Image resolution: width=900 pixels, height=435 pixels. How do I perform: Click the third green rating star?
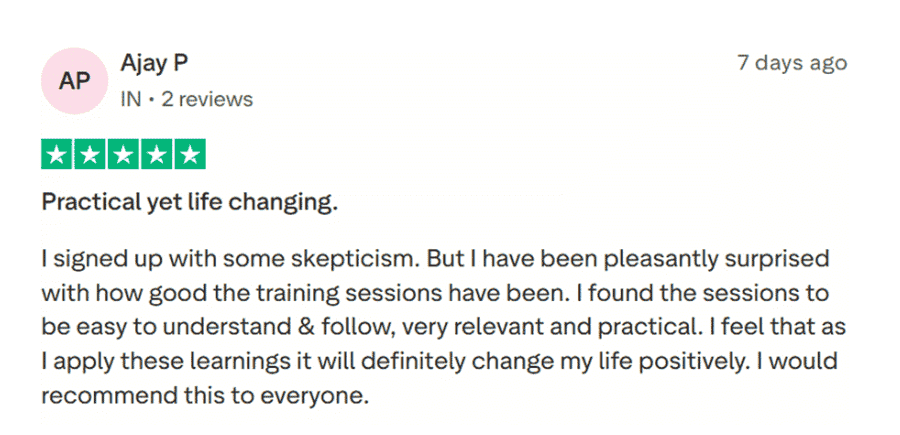click(123, 155)
